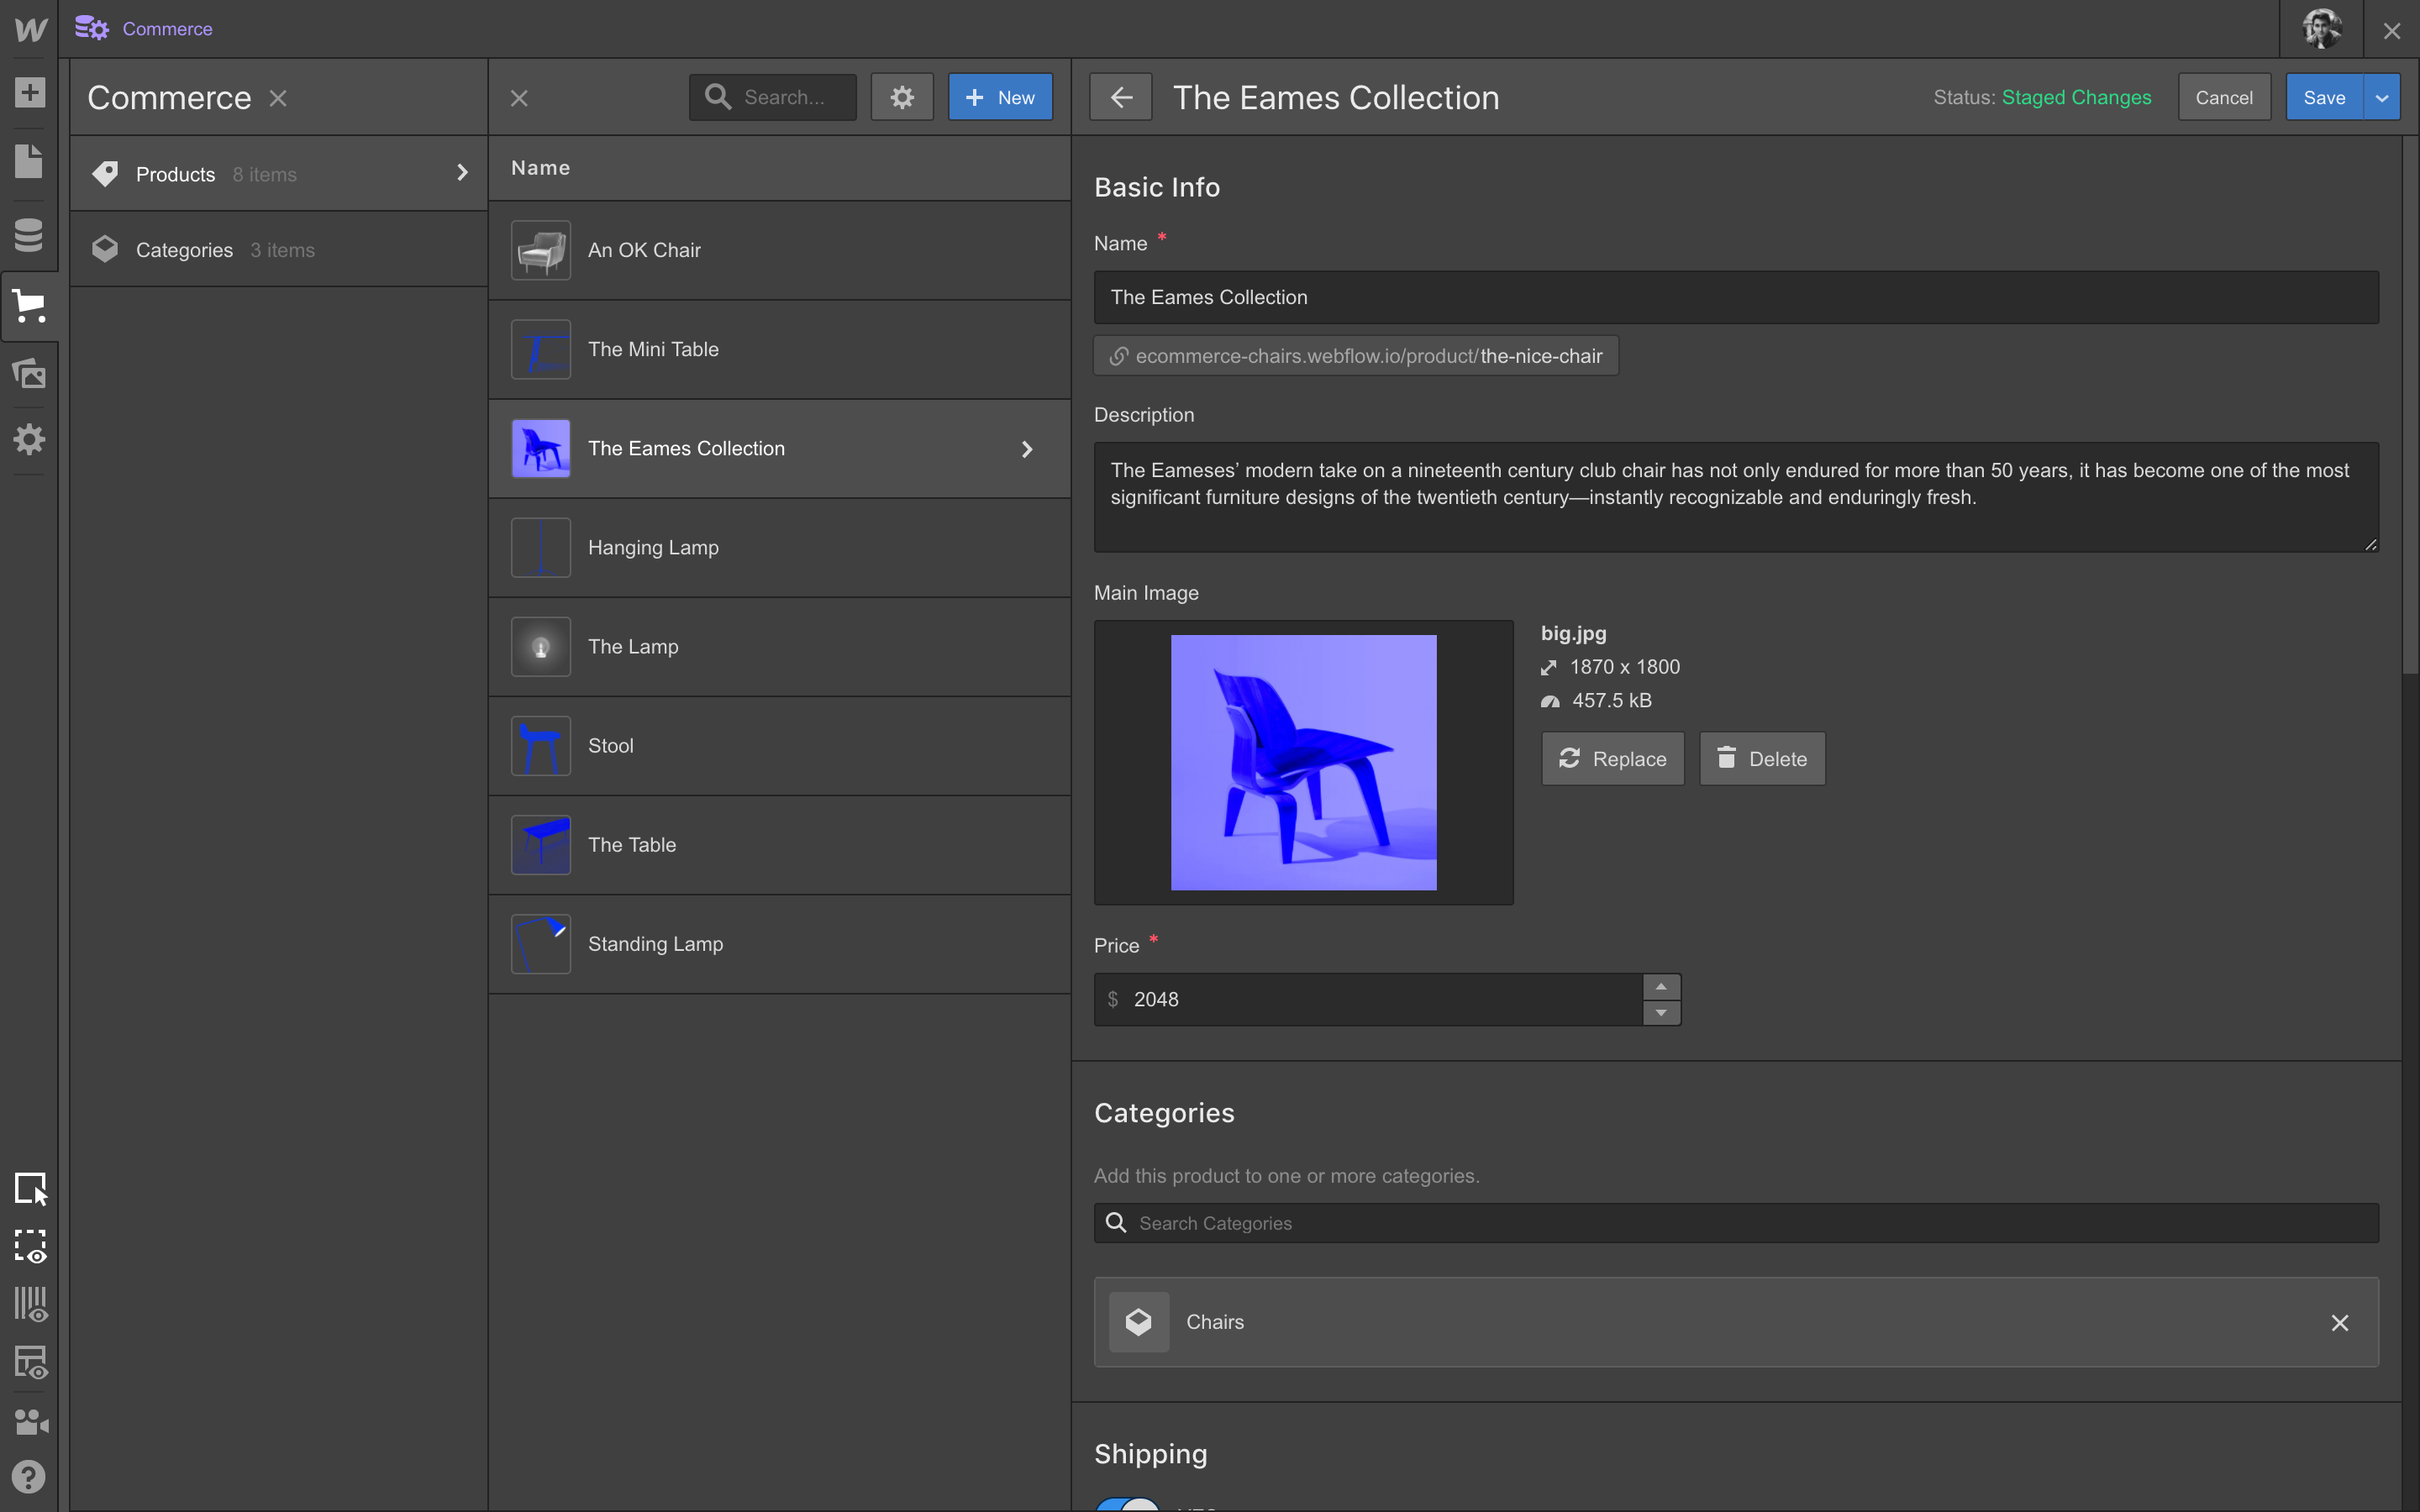This screenshot has width=2420, height=1512.
Task: Open The Mini Table product
Action: (x=779, y=349)
